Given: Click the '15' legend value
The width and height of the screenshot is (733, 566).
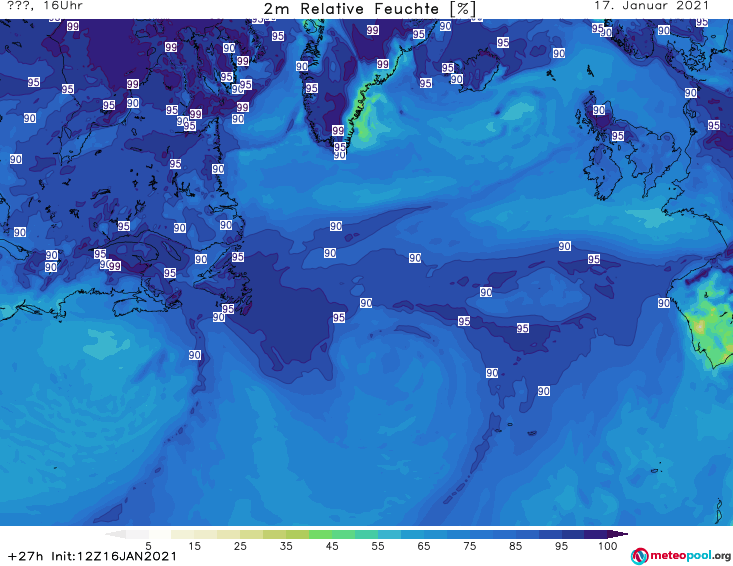Looking at the screenshot, I should click(x=194, y=546).
